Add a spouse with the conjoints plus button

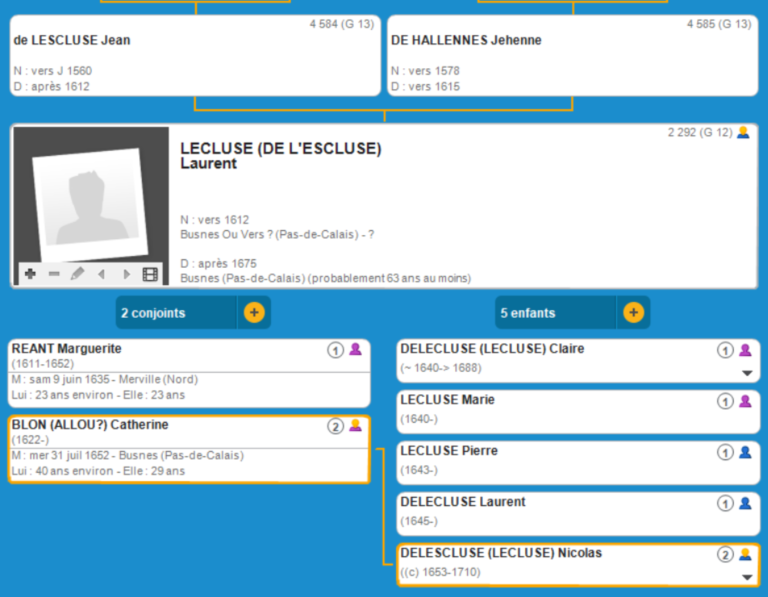[x=254, y=313]
